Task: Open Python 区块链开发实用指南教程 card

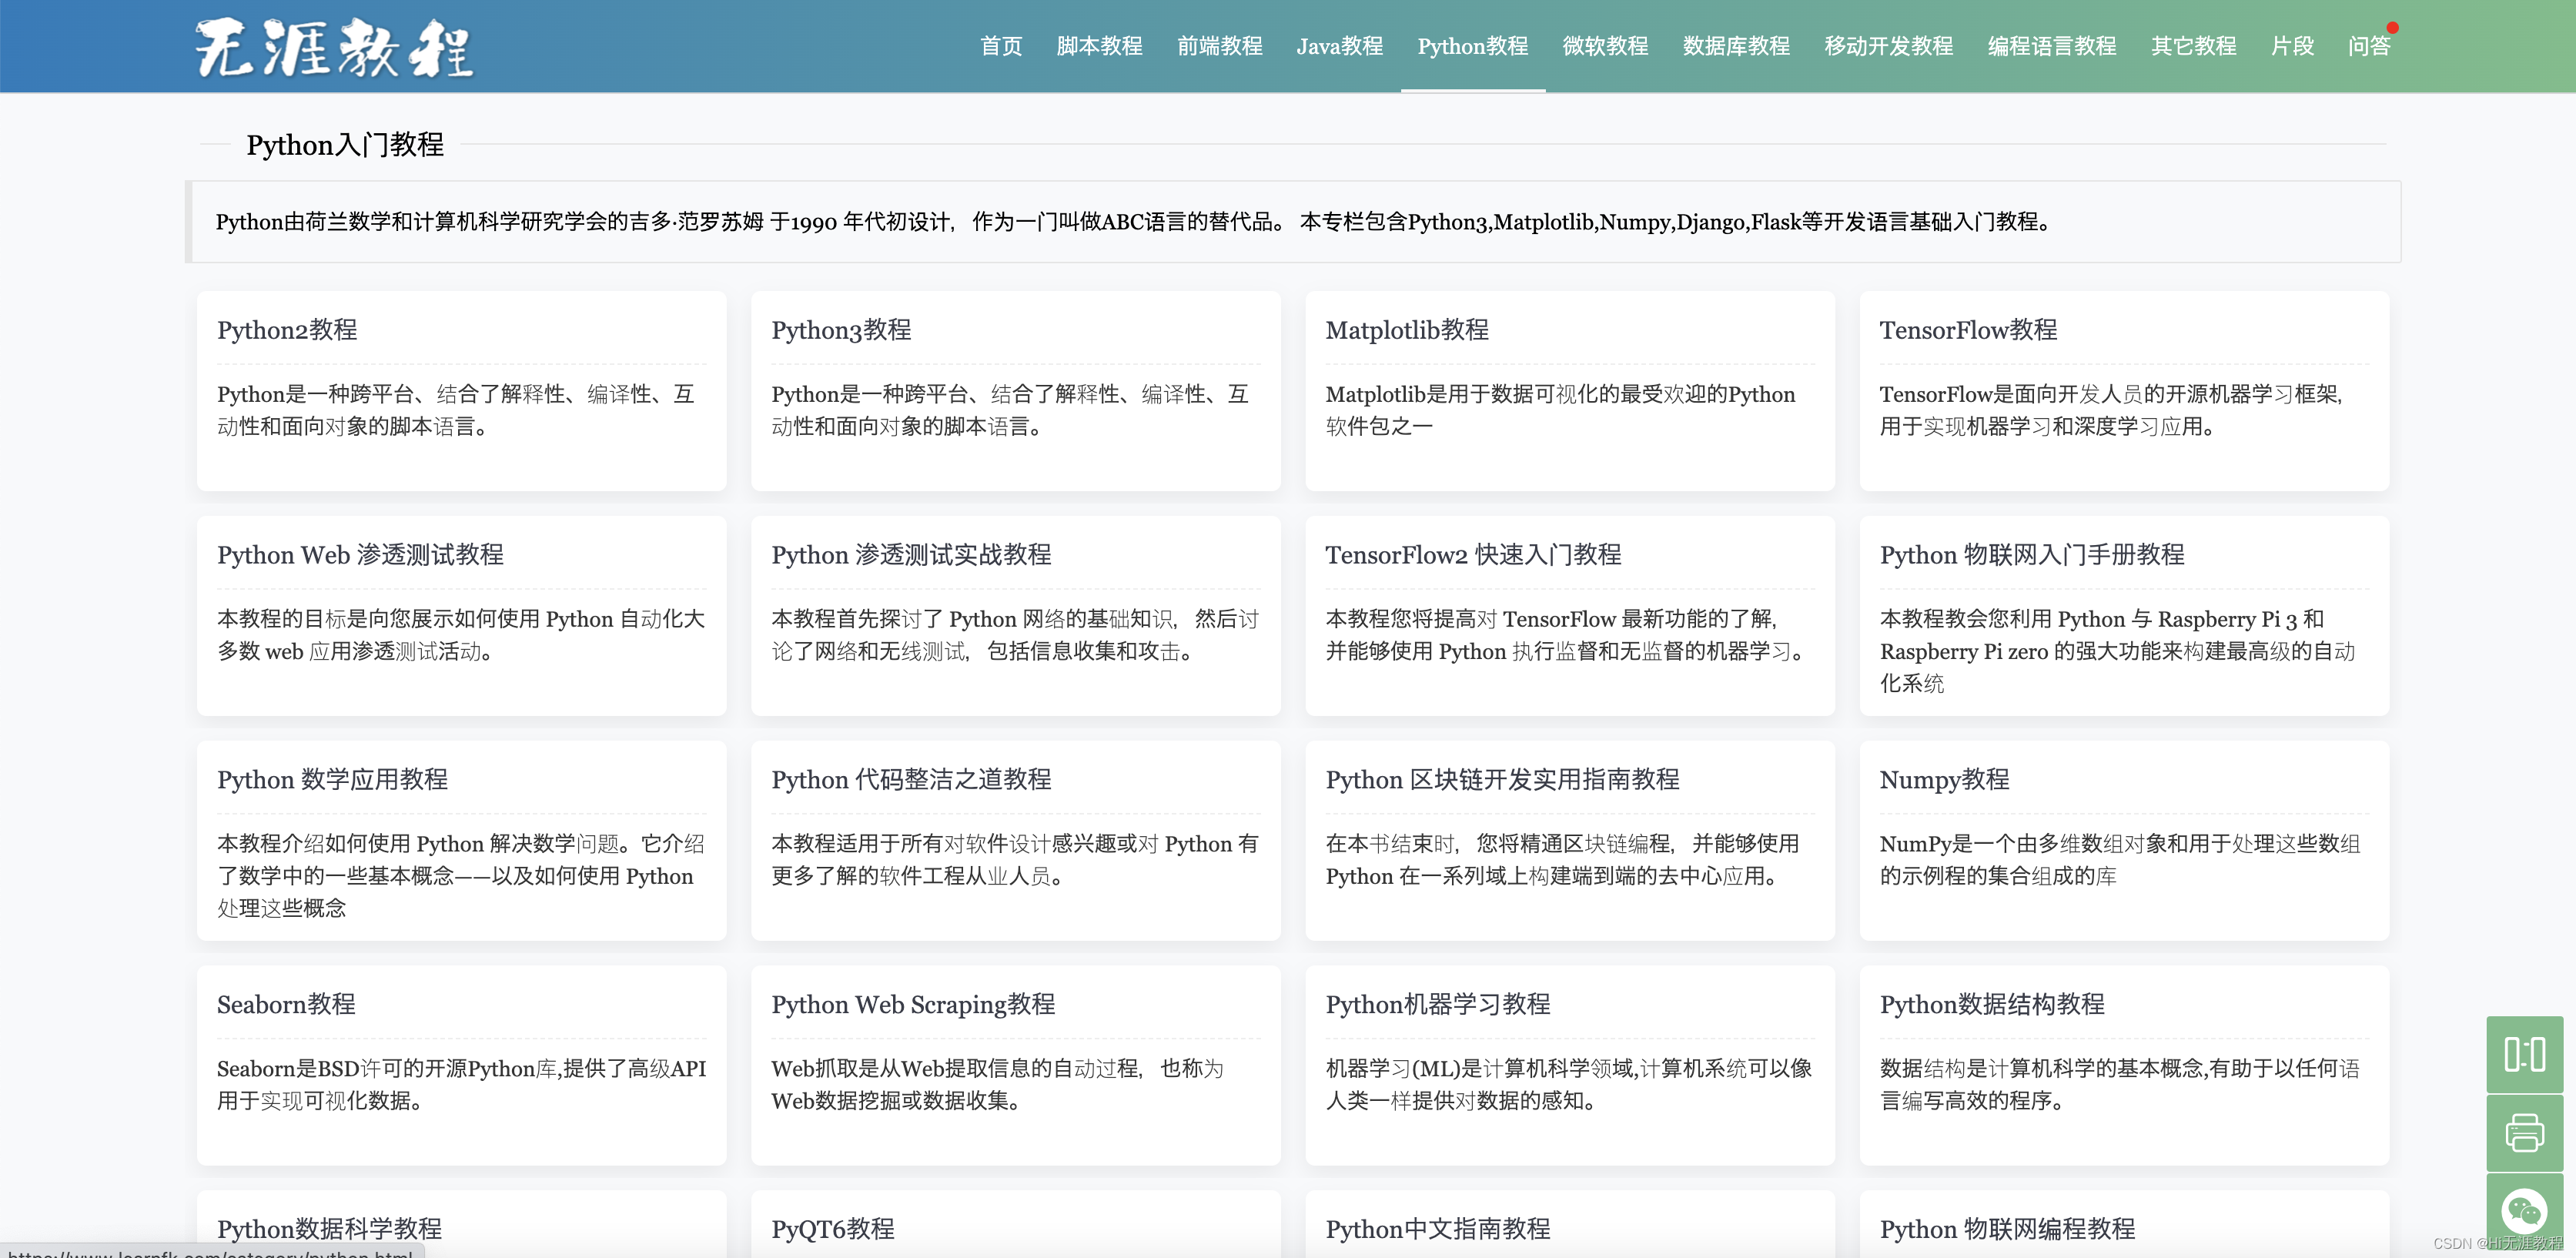Action: [x=1502, y=779]
